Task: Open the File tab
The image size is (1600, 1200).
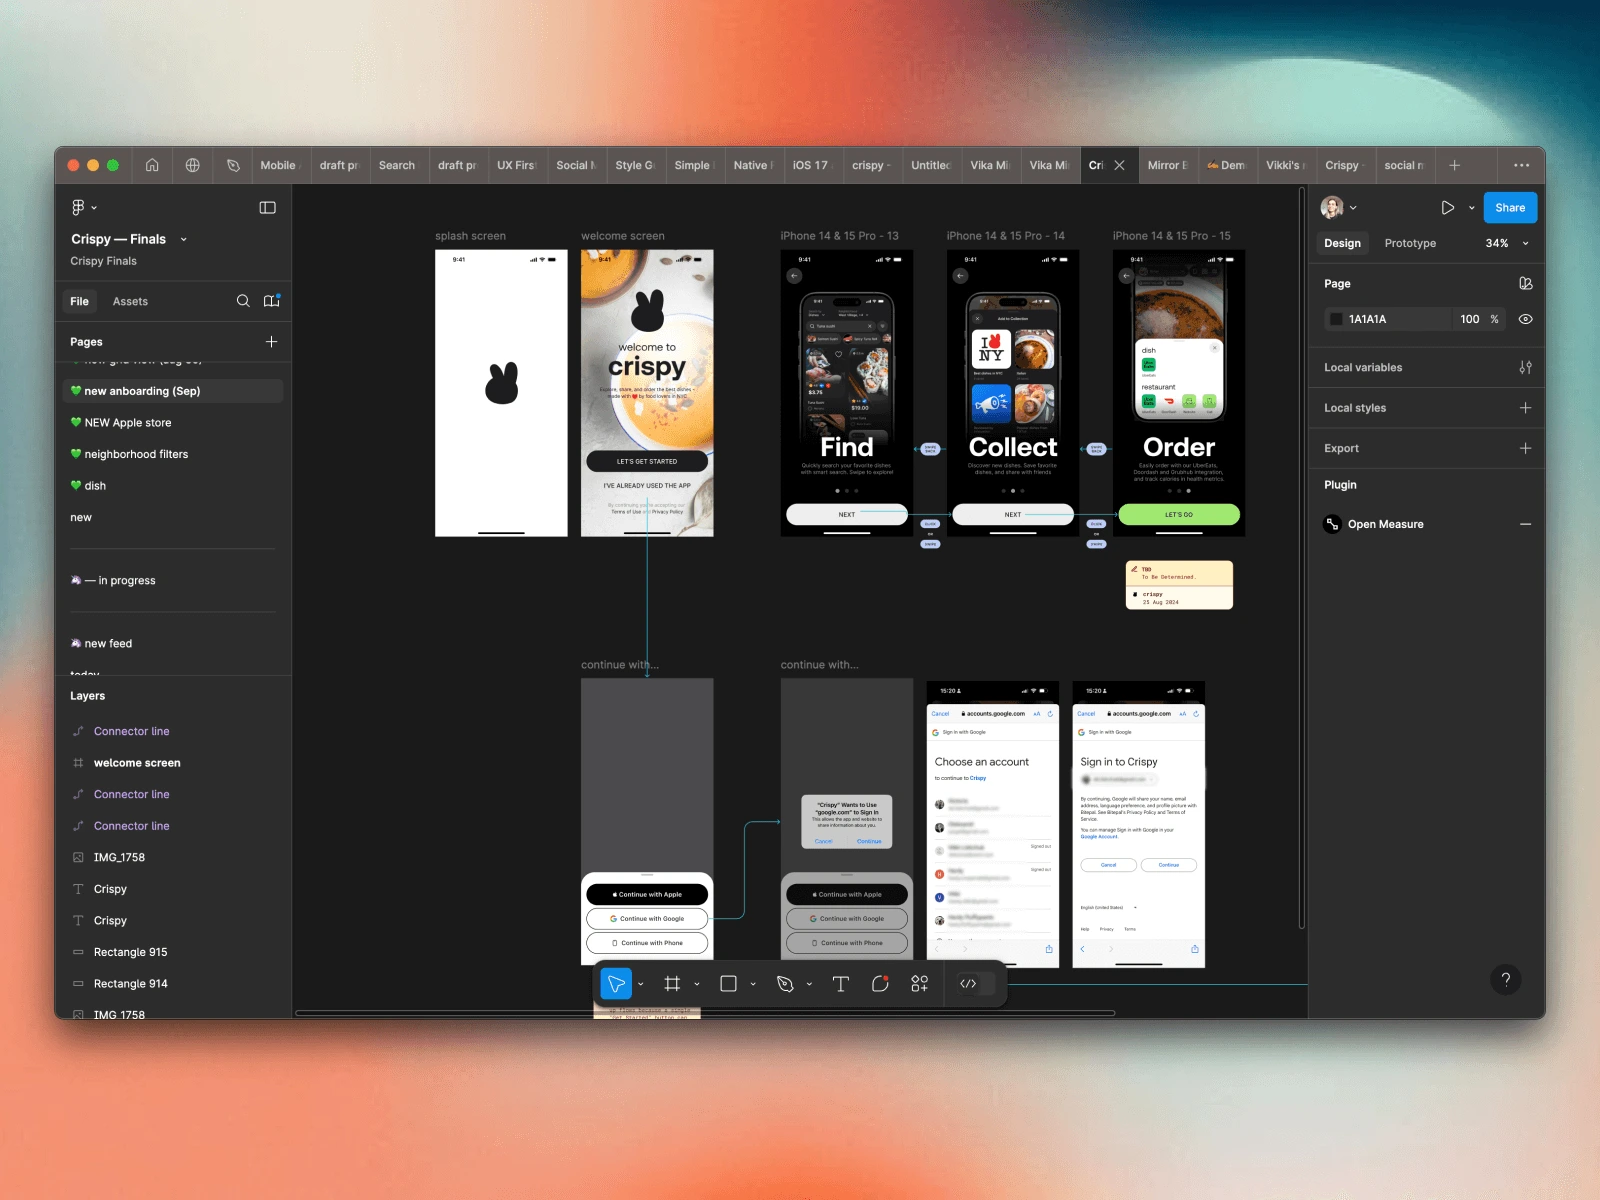Action: pyautogui.click(x=79, y=301)
